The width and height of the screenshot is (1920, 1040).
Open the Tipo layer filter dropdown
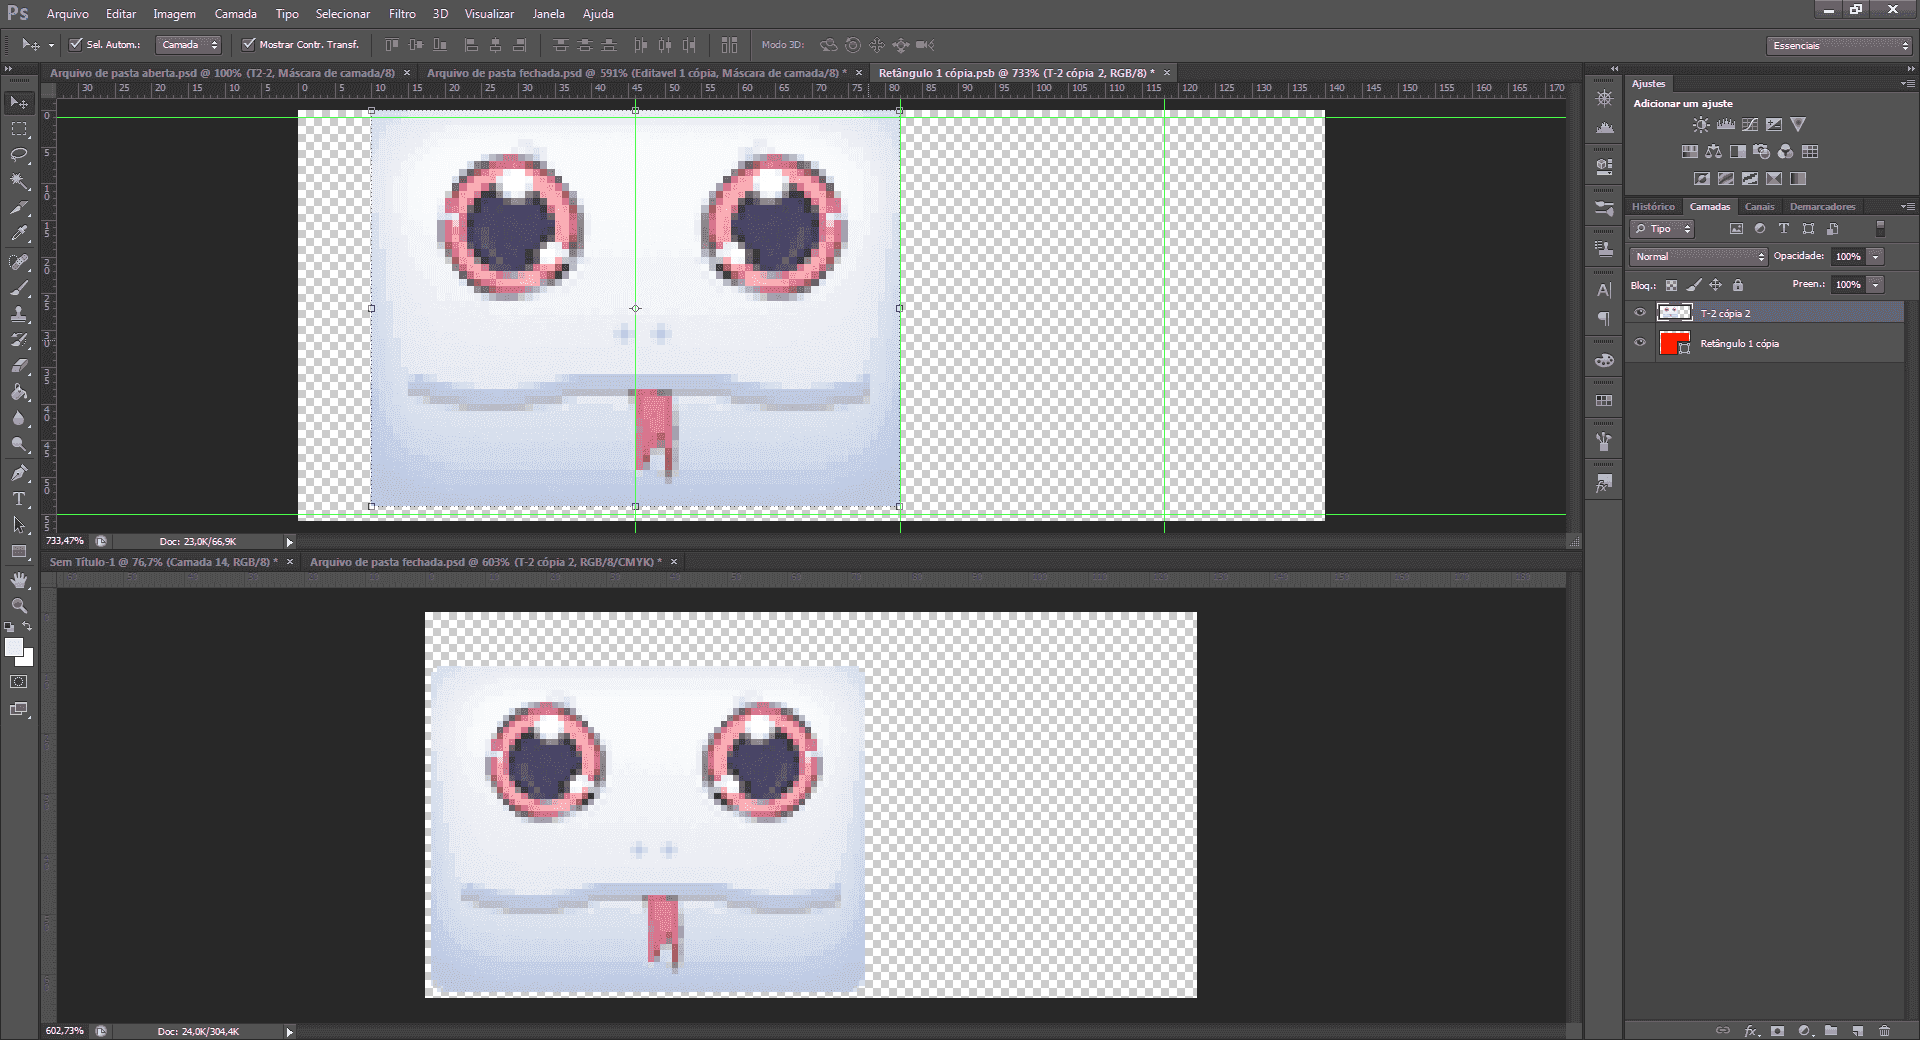1663,229
